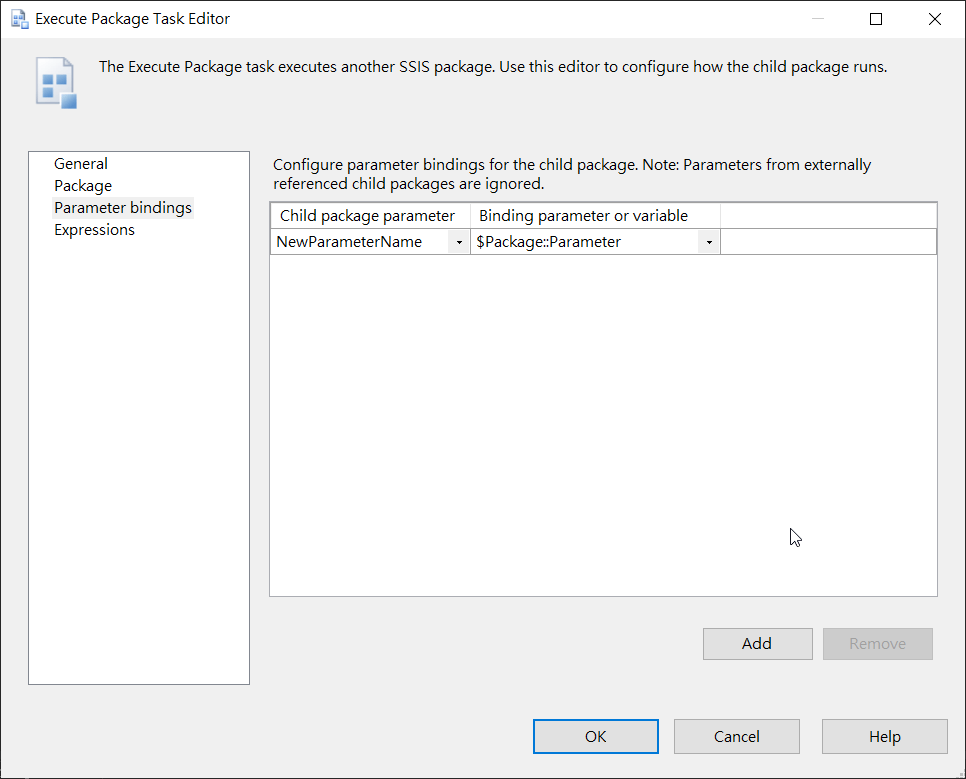This screenshot has width=966, height=779.
Task: Switch to the Package page
Action: [83, 186]
